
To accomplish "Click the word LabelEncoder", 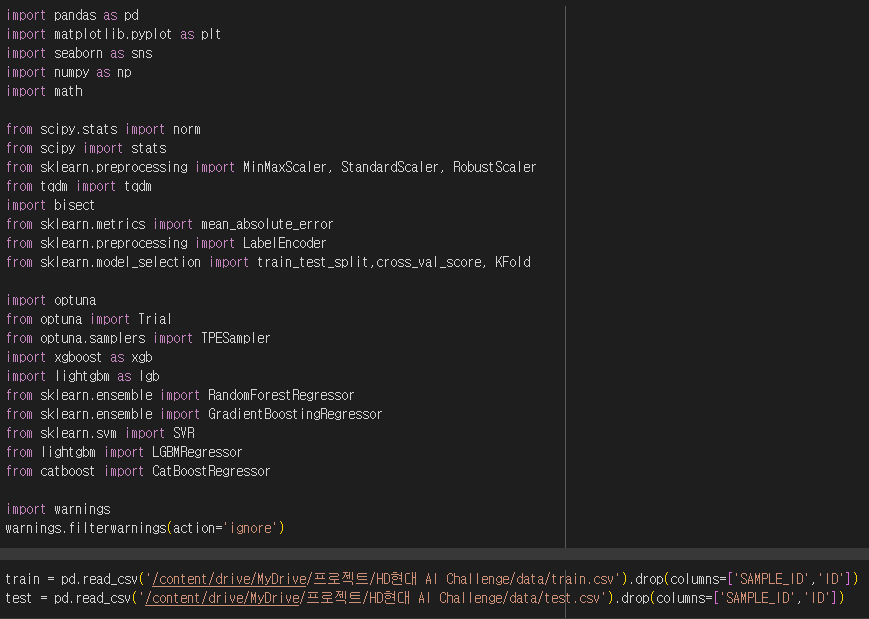I will click(x=284, y=243).
